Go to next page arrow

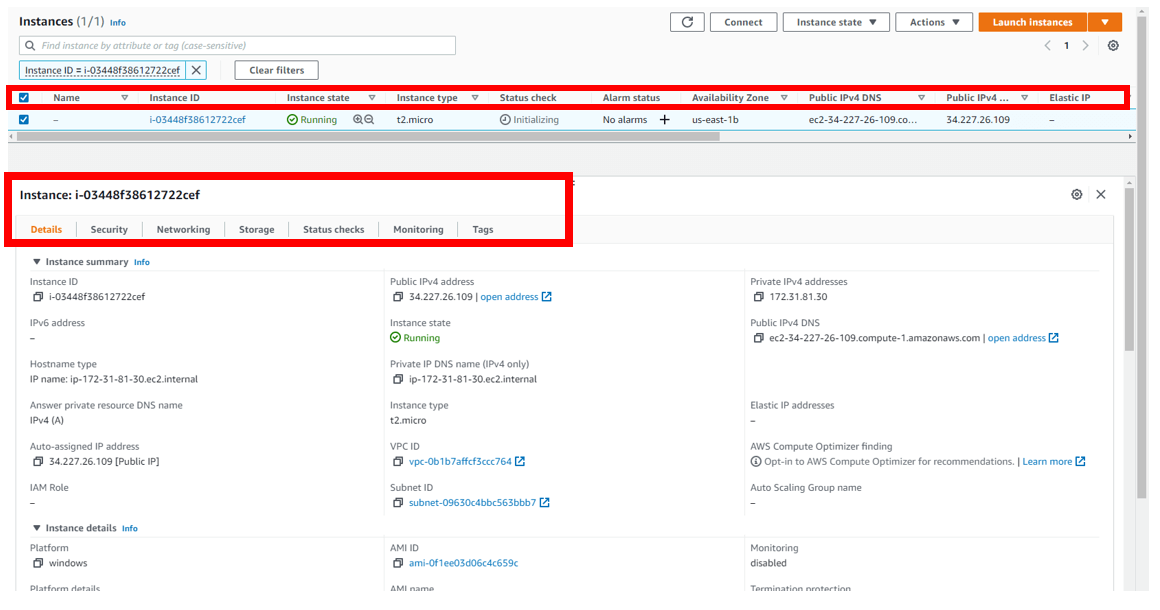point(1085,46)
